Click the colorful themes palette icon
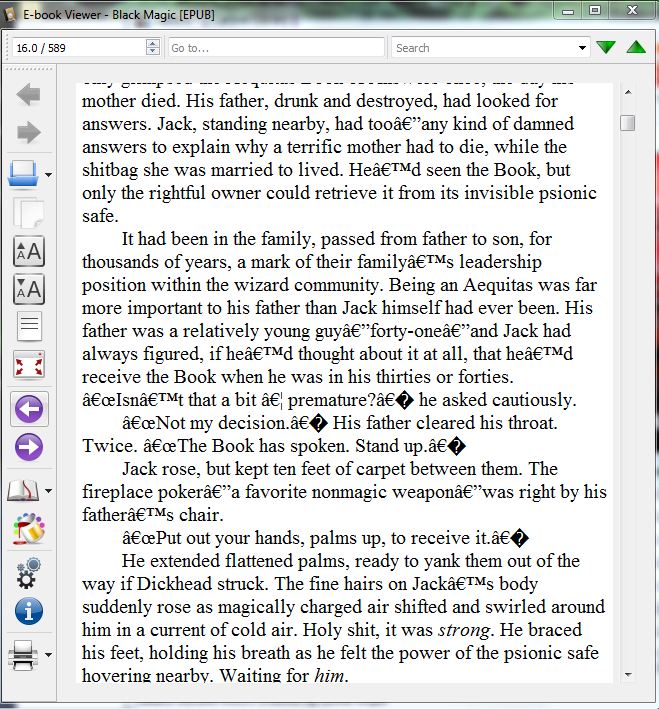659x709 pixels. (x=29, y=528)
